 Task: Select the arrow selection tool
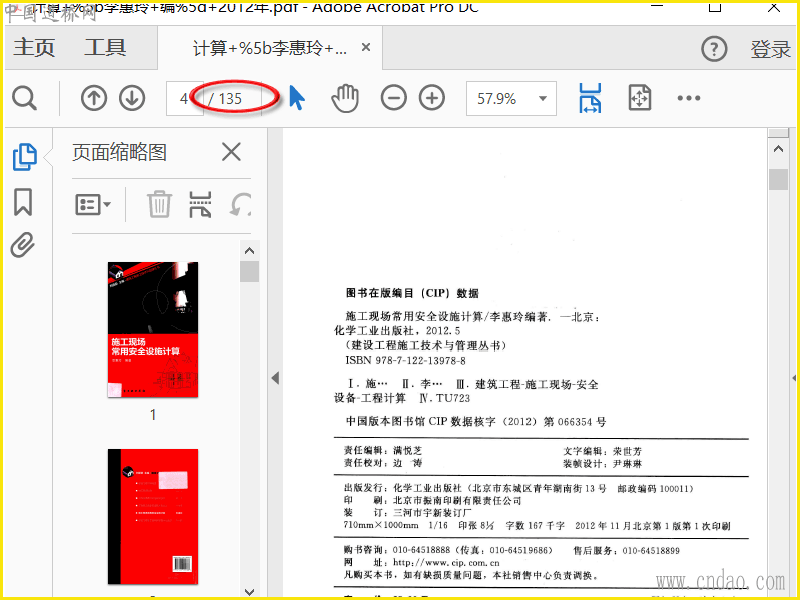coord(296,97)
